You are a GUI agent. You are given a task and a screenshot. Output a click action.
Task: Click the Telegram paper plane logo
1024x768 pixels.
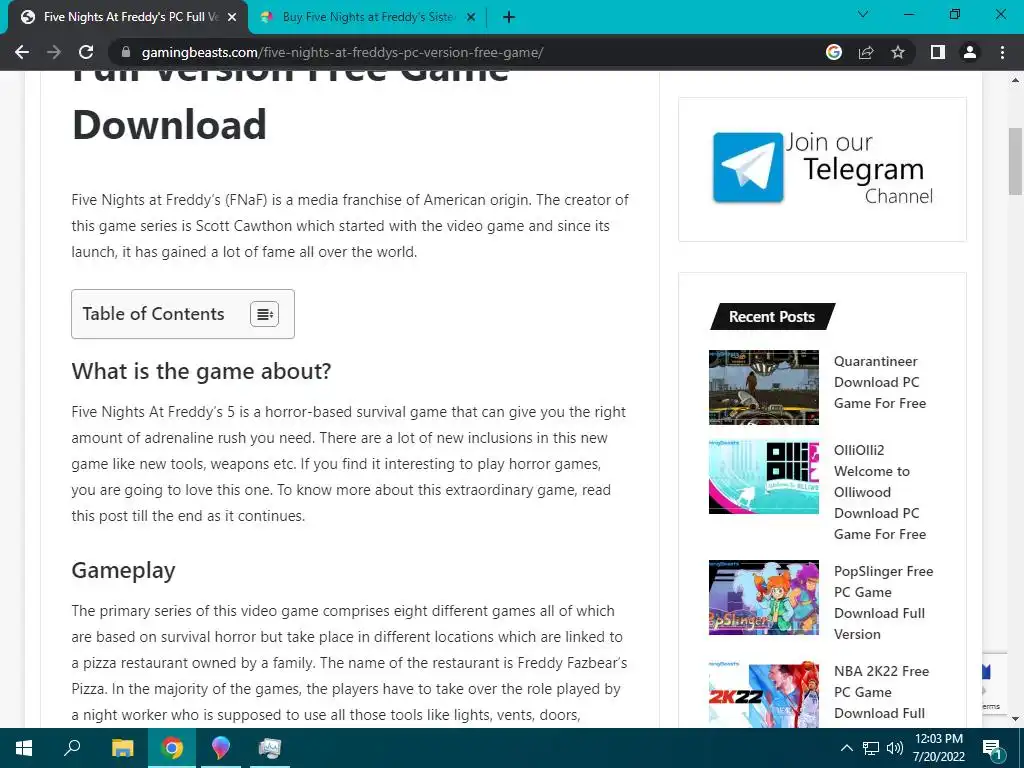pos(748,168)
